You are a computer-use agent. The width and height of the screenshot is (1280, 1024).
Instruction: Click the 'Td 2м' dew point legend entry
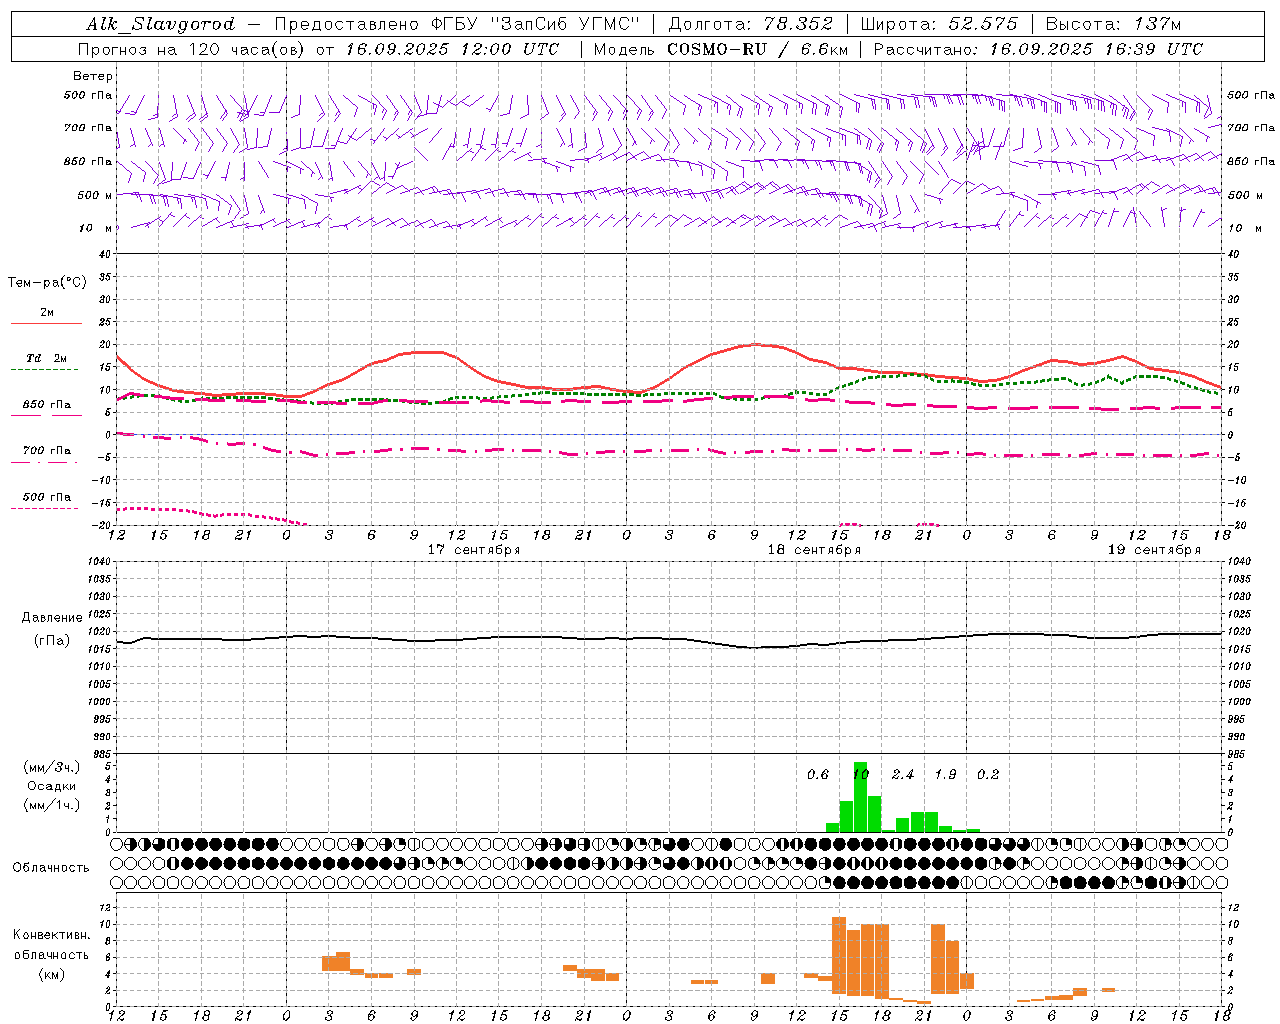(47, 358)
